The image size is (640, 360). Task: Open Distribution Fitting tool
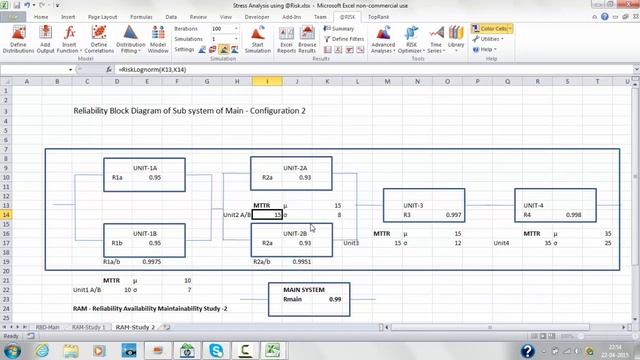[x=131, y=39]
